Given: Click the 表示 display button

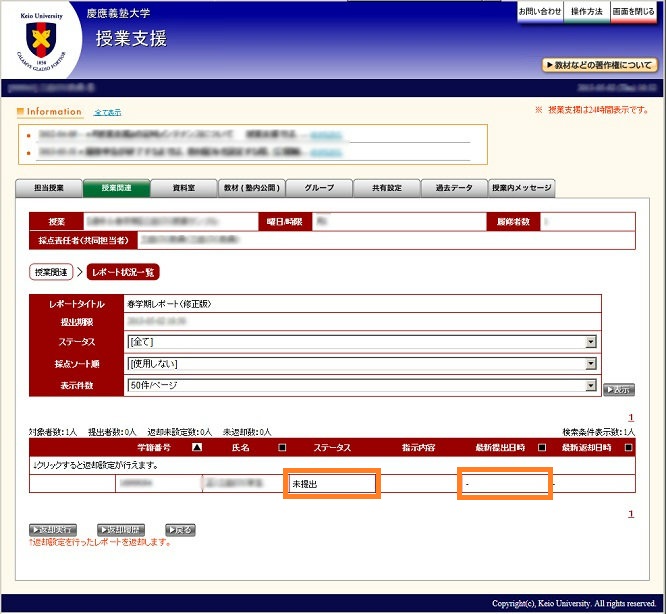Looking at the screenshot, I should 619,389.
